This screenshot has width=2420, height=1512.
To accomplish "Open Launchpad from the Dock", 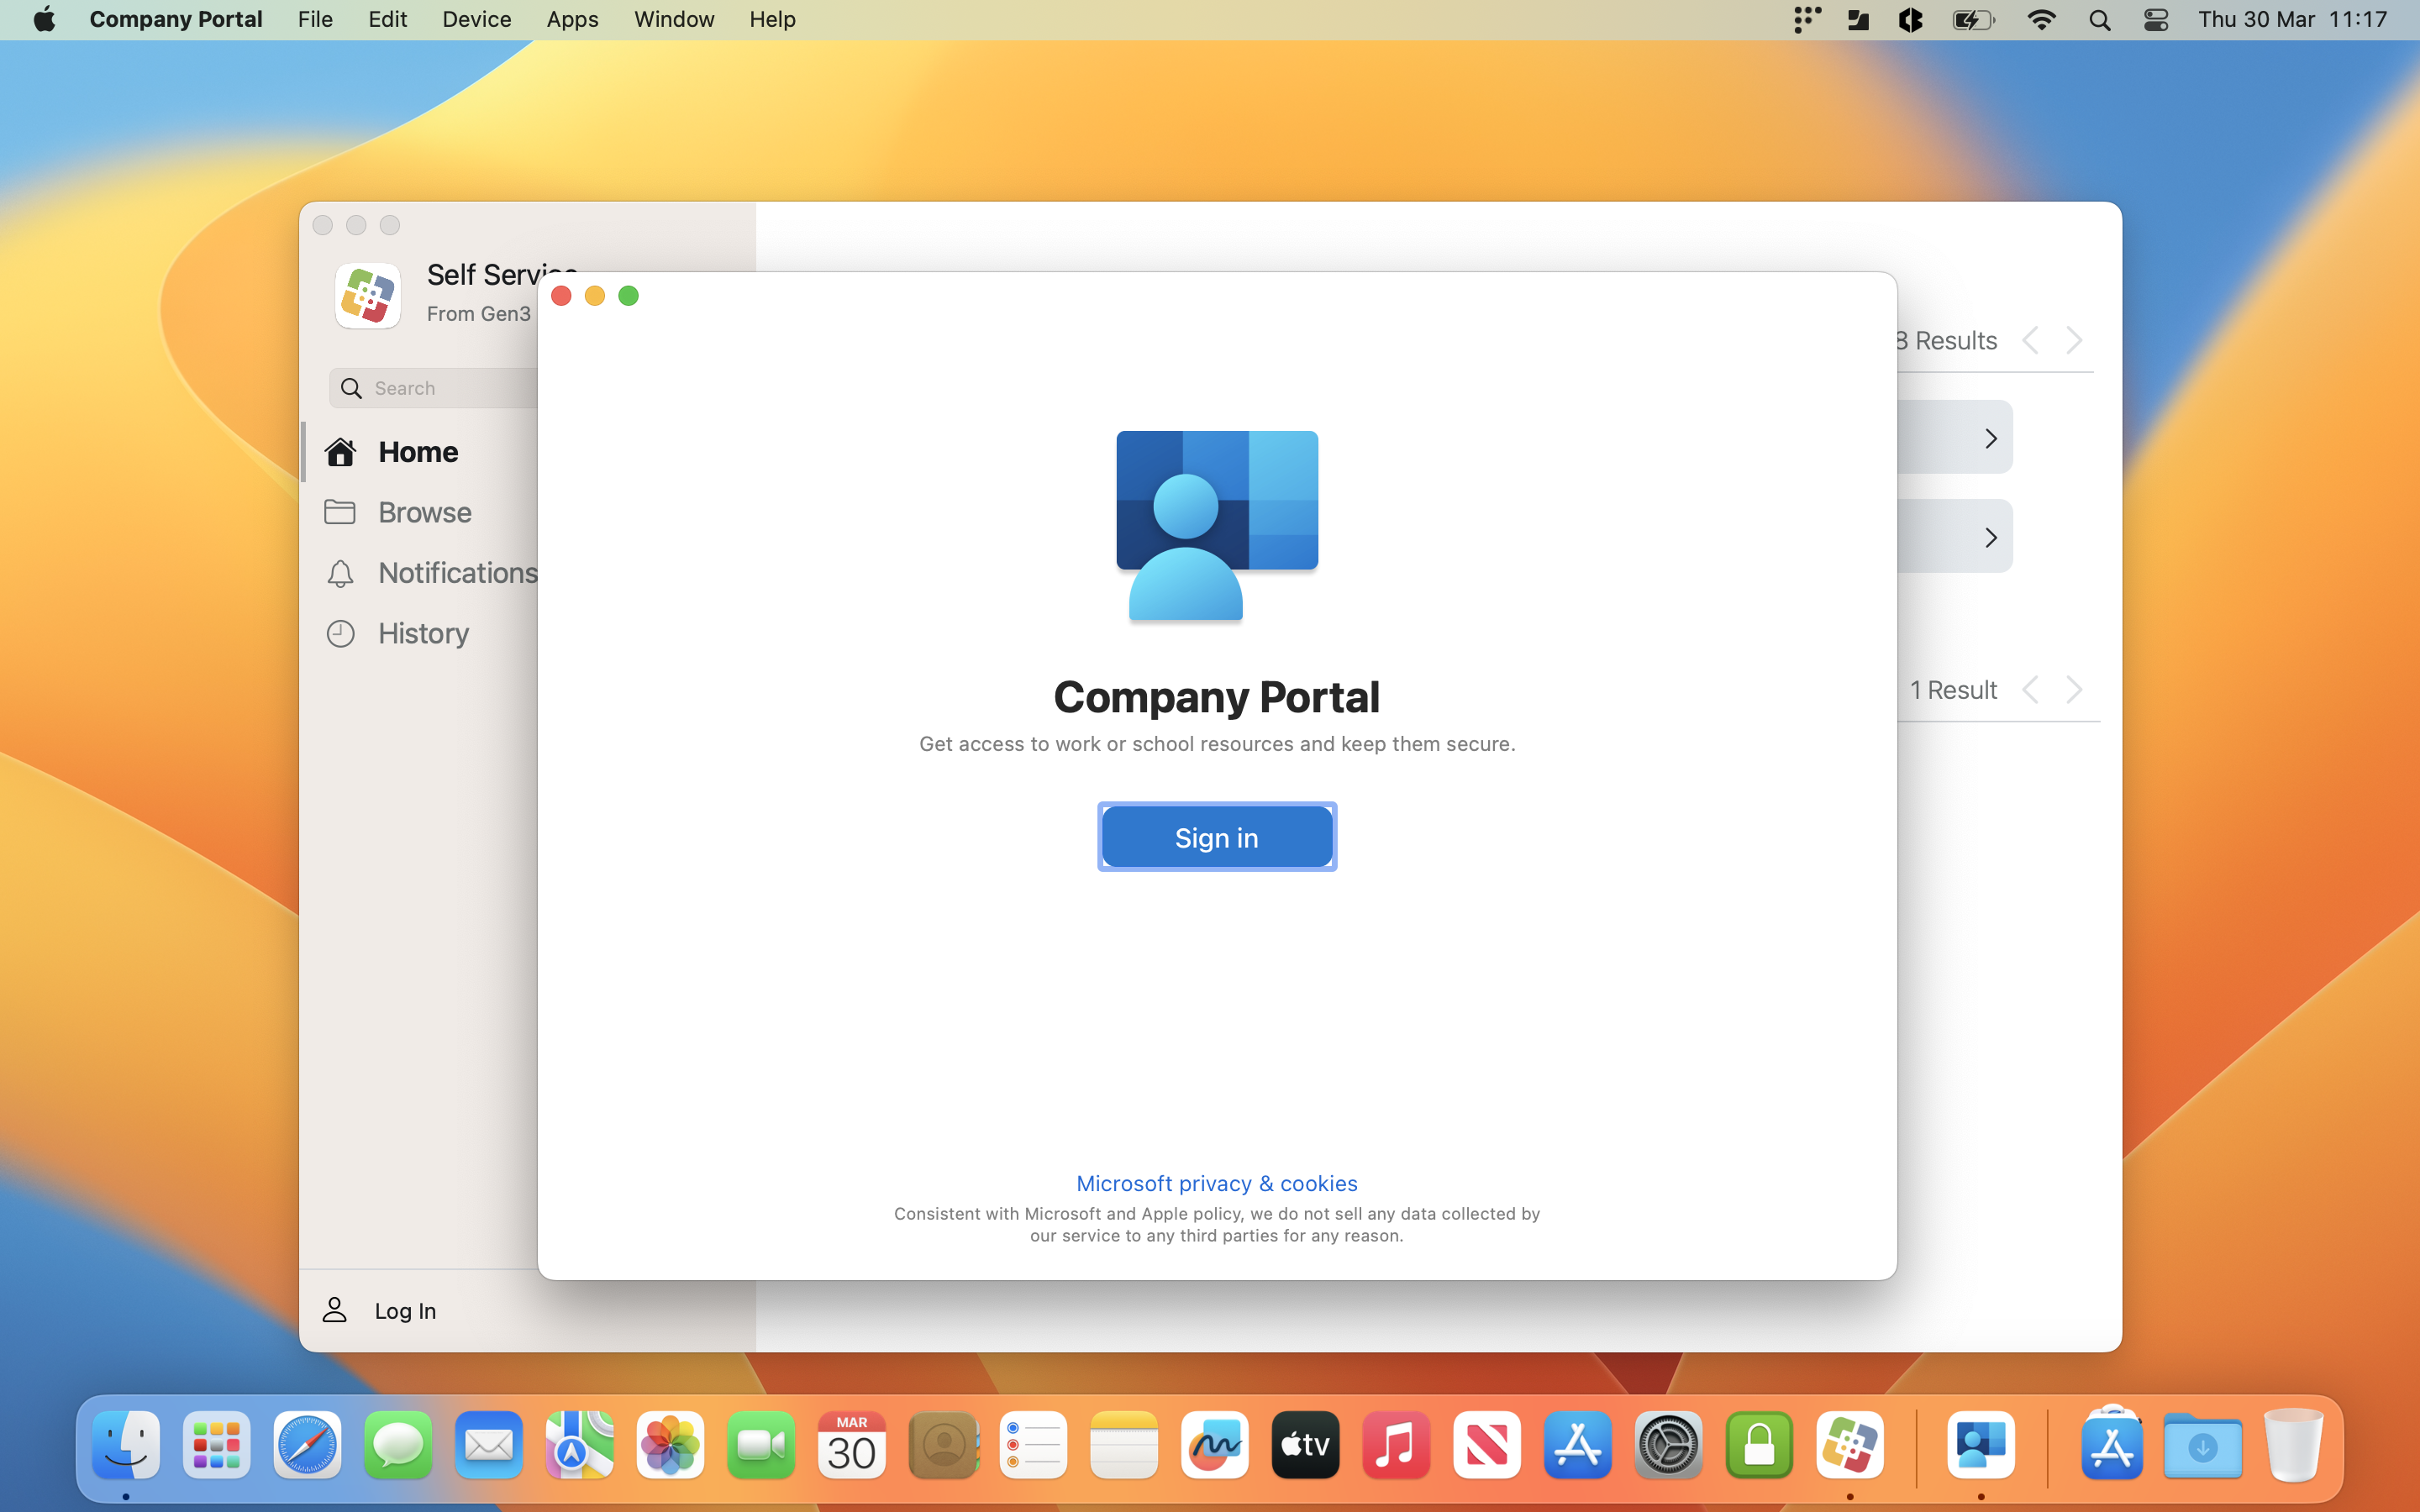I will [x=216, y=1445].
